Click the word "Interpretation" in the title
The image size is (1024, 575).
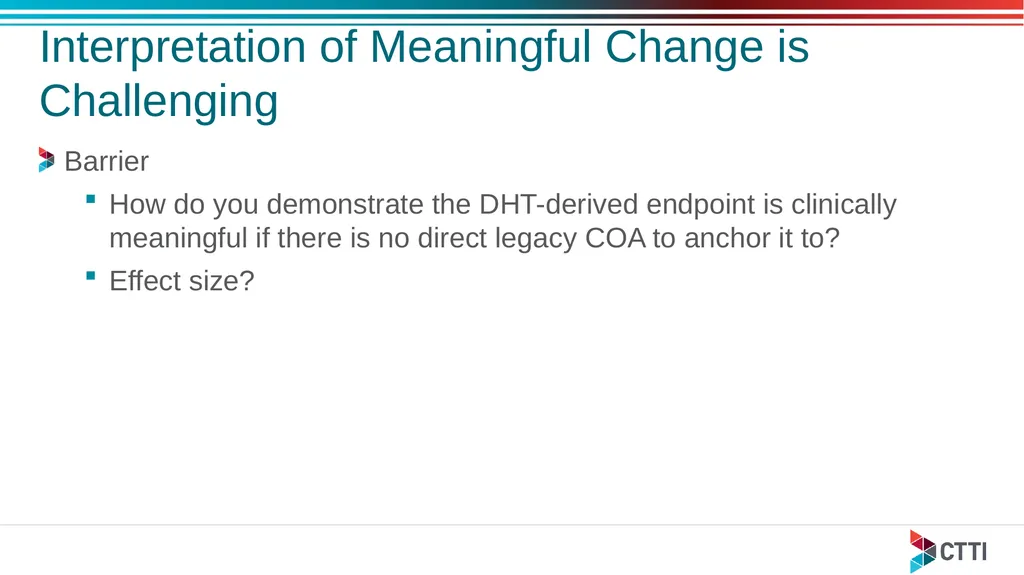pos(173,47)
